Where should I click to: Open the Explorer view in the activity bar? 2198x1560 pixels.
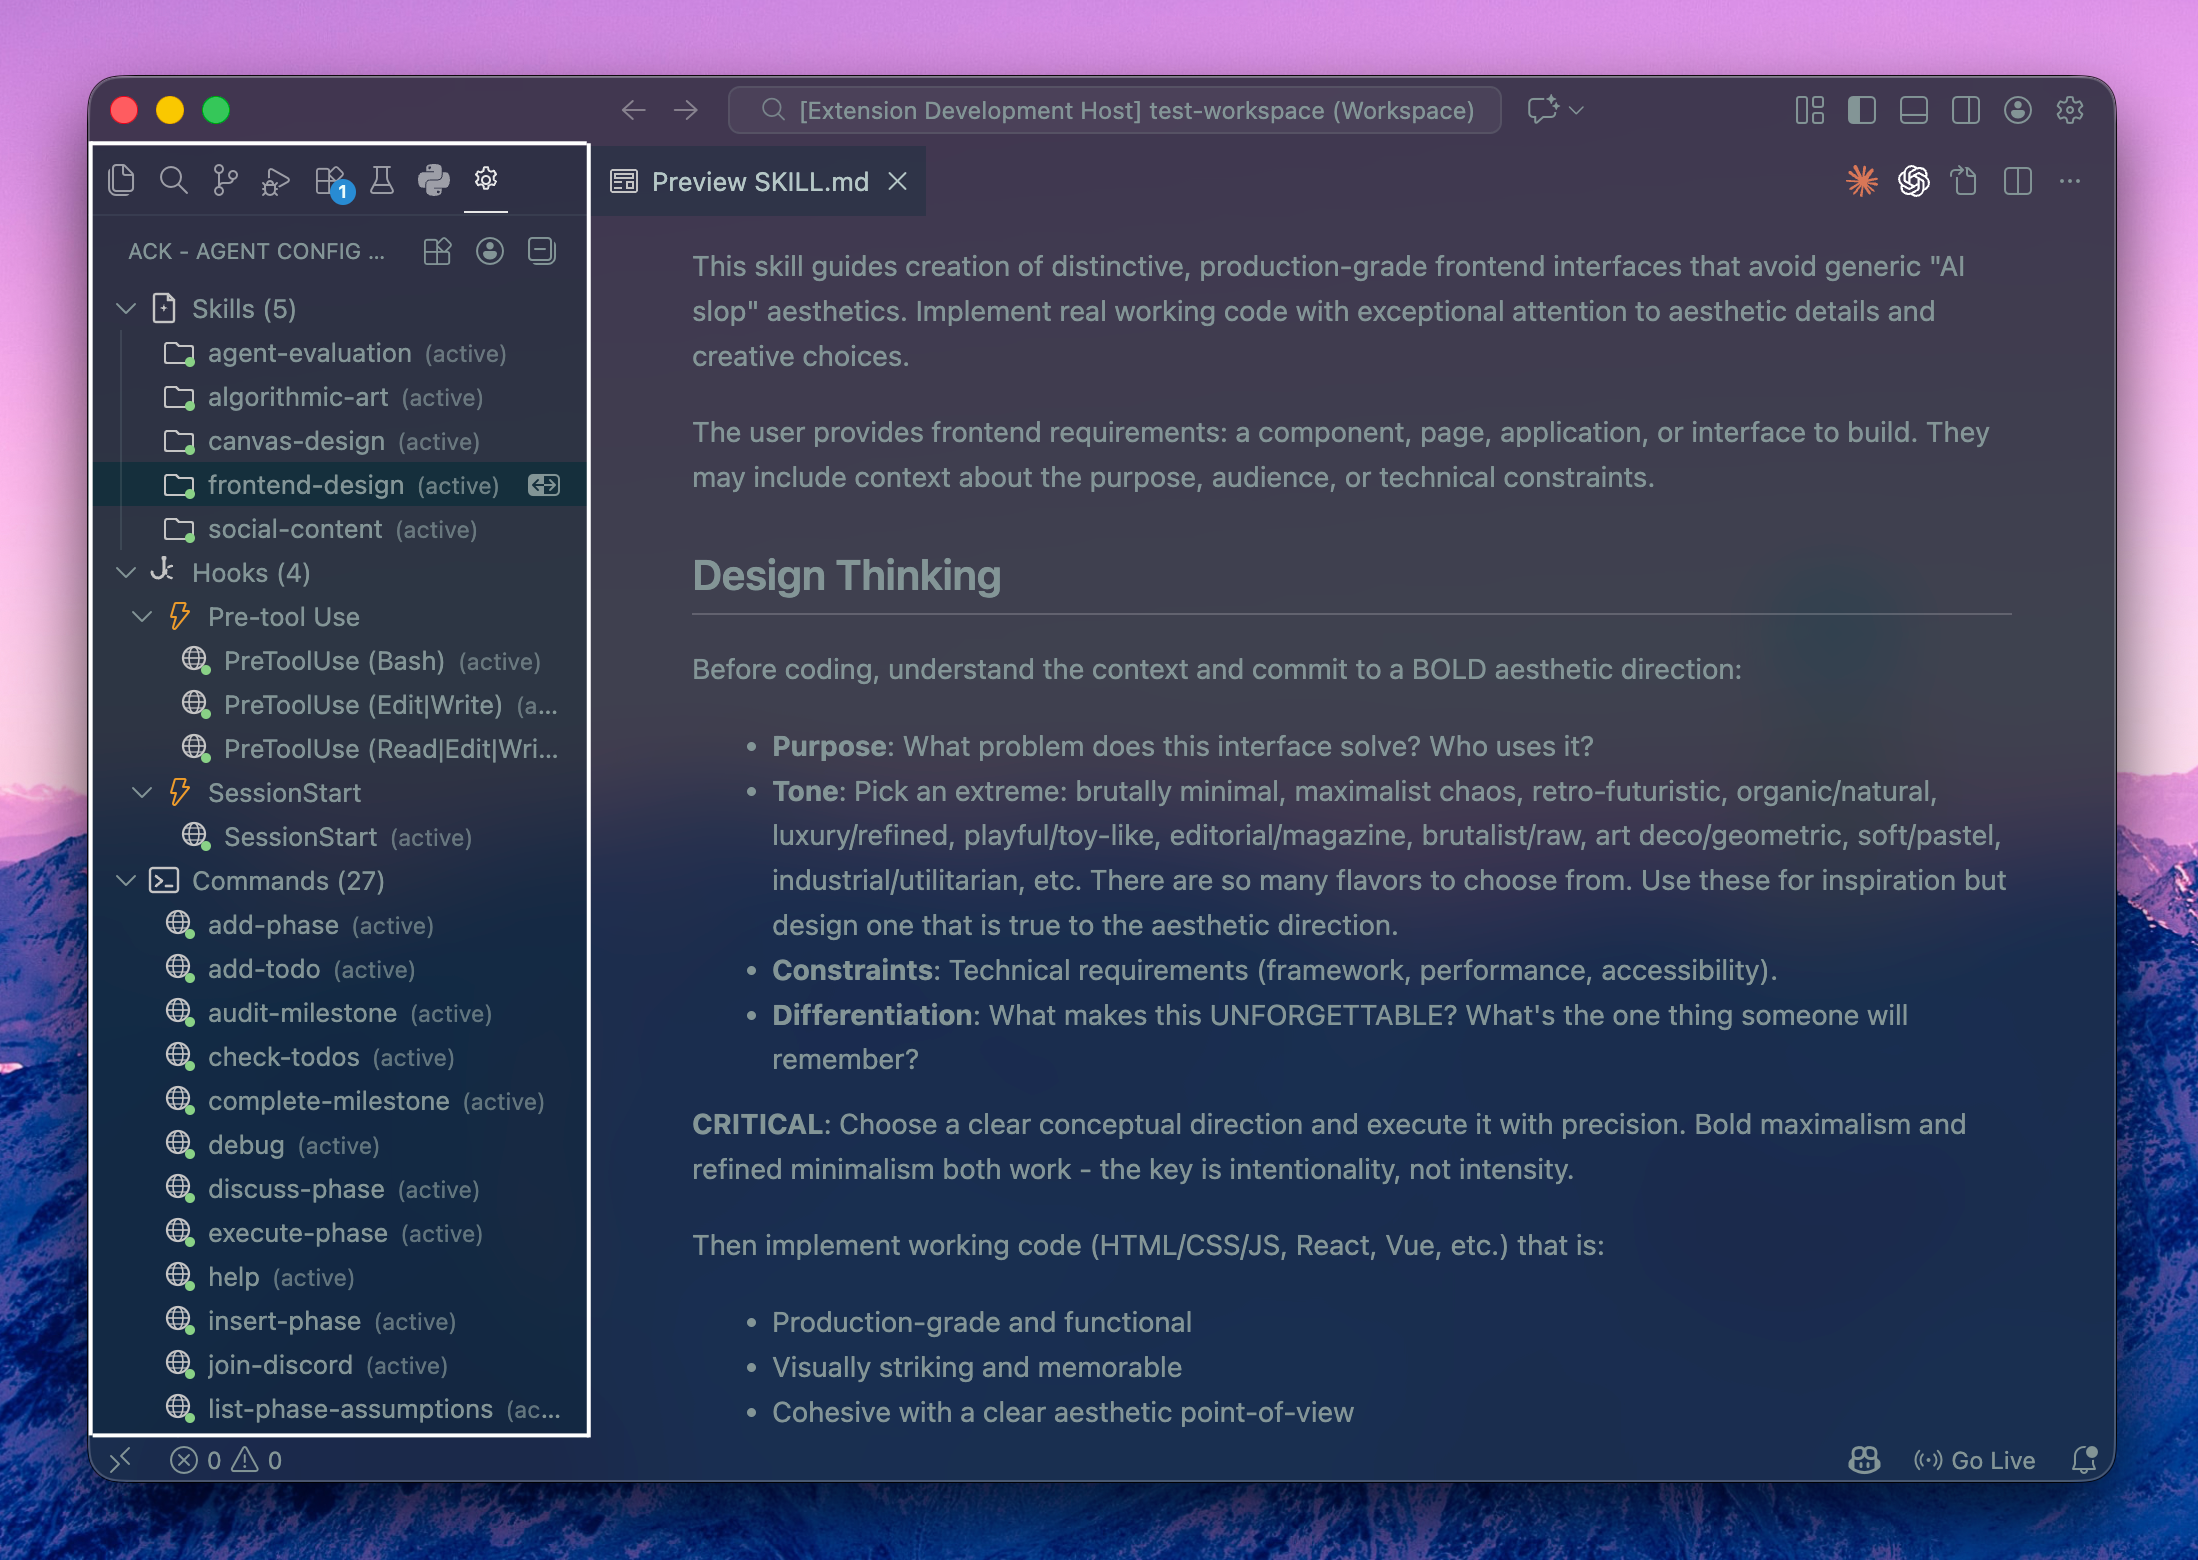(122, 180)
